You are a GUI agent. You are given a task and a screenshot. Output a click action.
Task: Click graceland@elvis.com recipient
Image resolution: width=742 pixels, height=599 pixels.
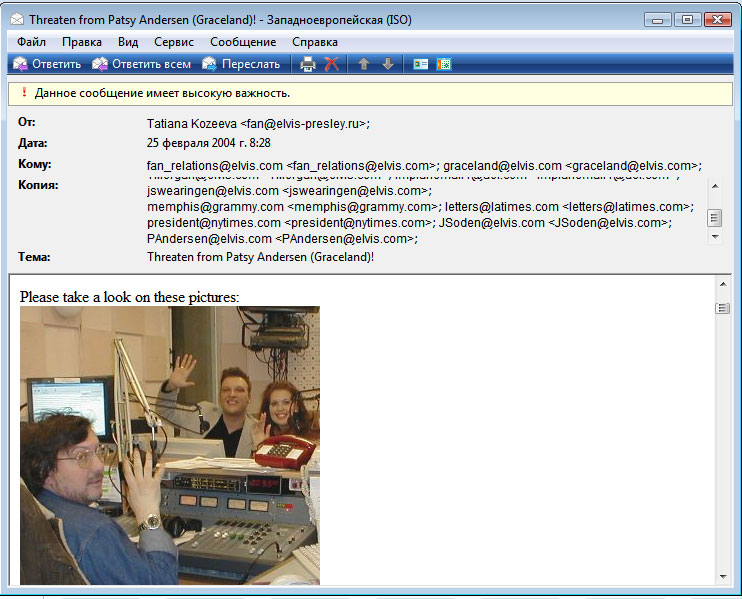(x=573, y=166)
